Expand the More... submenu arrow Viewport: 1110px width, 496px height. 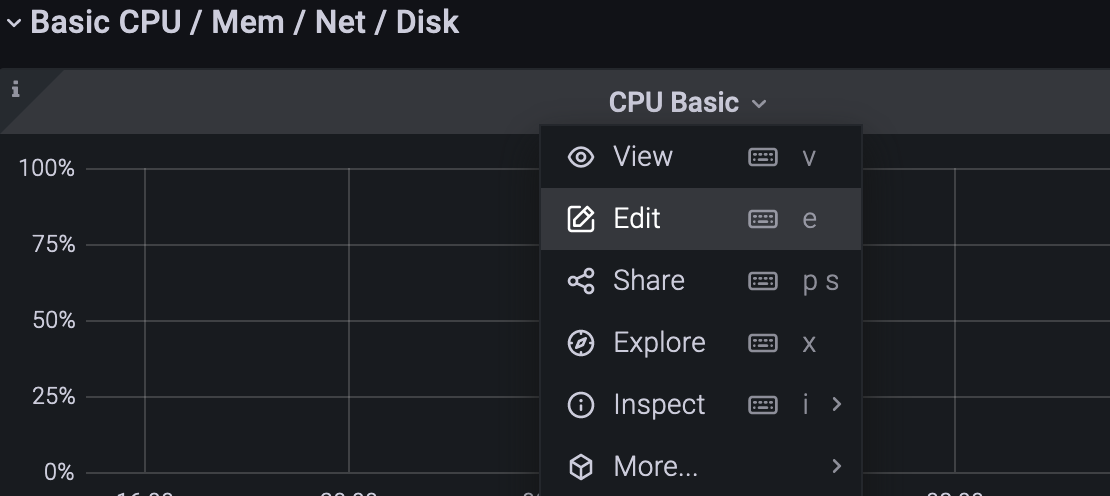click(837, 466)
